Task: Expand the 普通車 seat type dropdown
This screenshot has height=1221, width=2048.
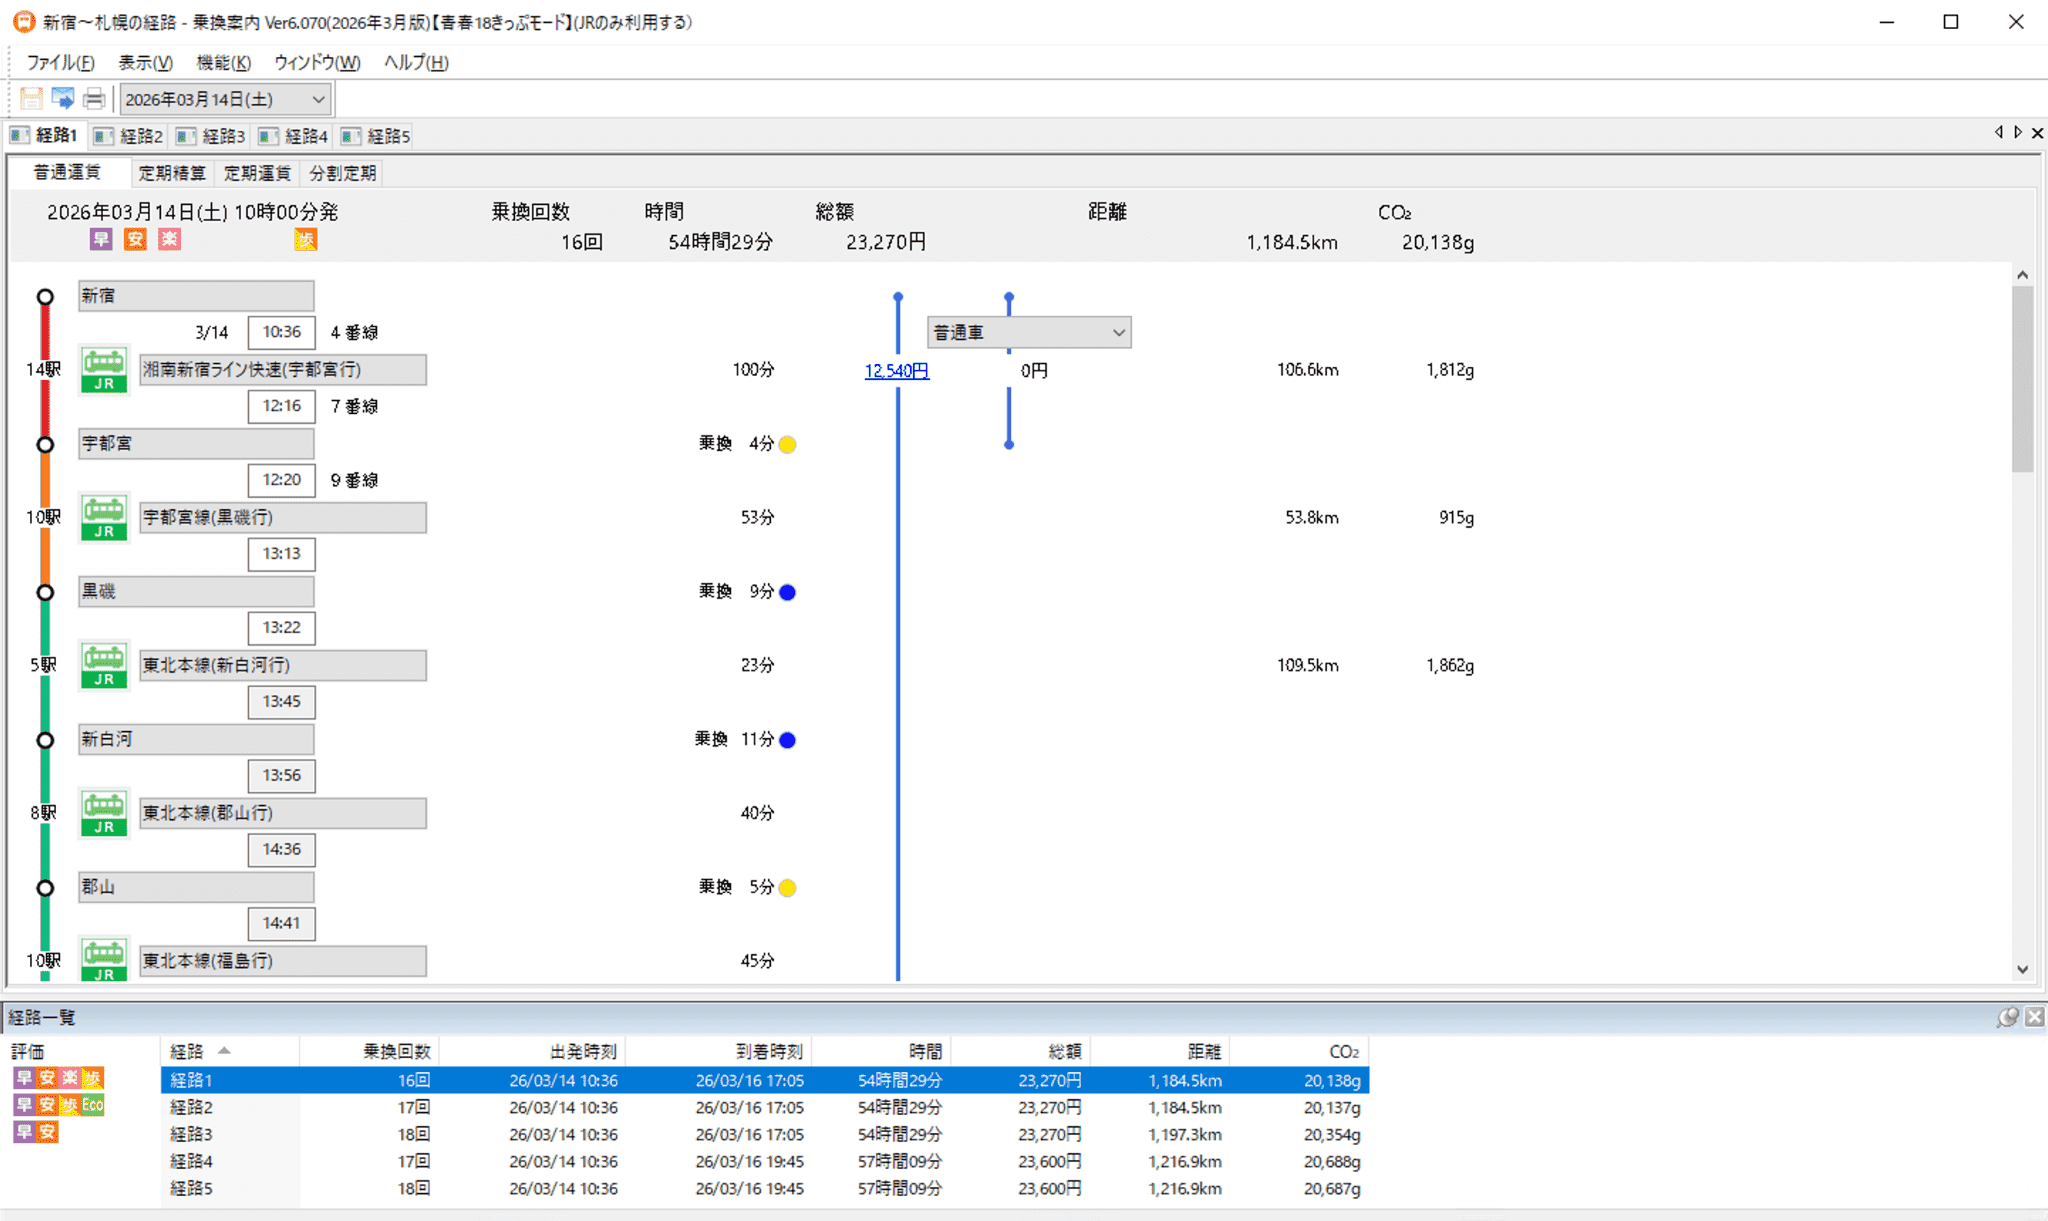Action: coord(1118,333)
